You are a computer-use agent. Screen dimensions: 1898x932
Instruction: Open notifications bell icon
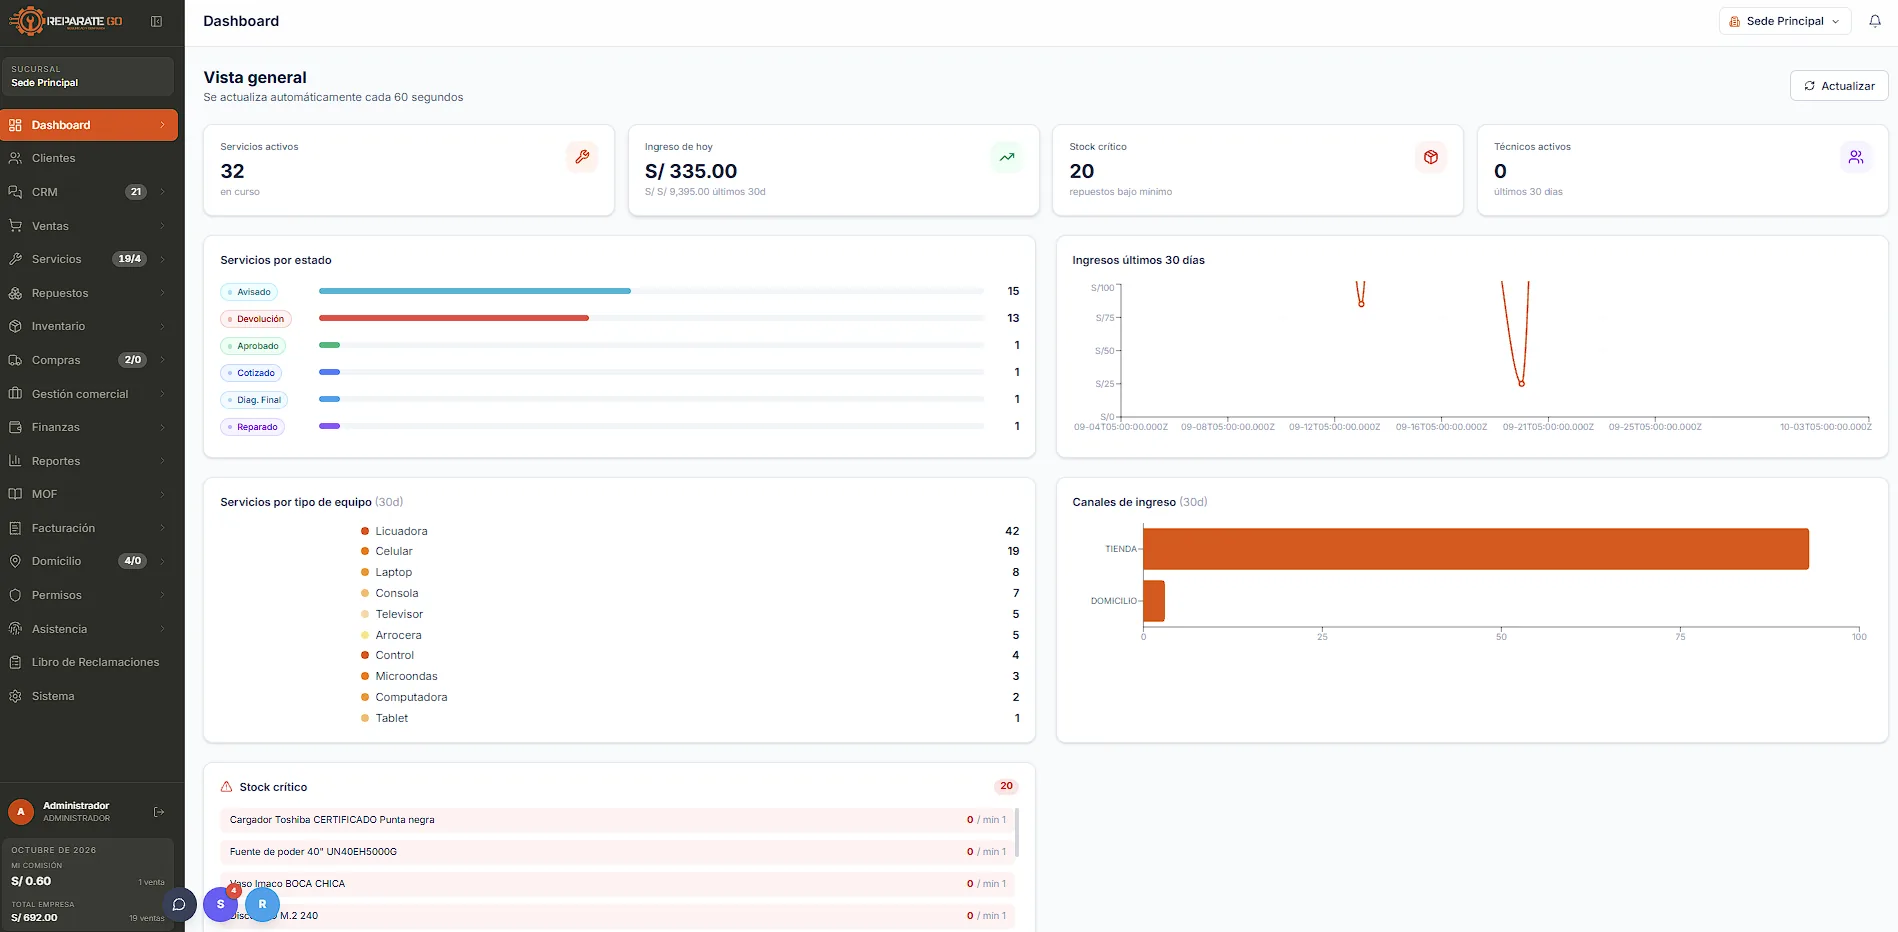(1875, 21)
